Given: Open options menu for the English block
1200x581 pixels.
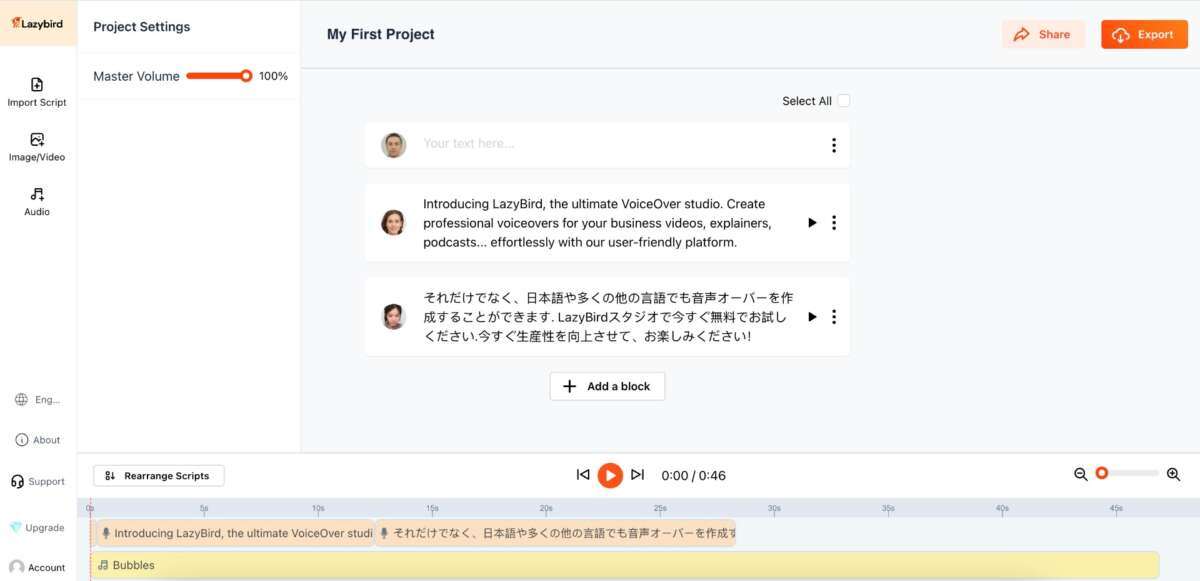Looking at the screenshot, I should [x=833, y=223].
